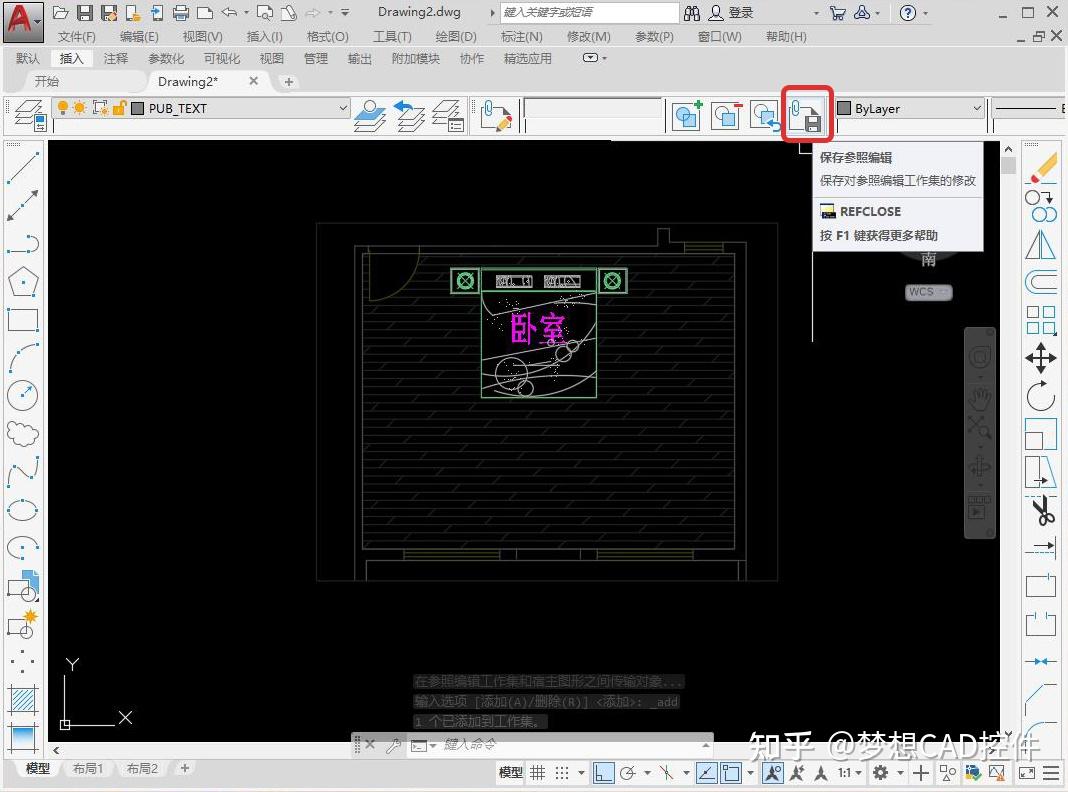Screen dimensions: 1068x792
Task: Open the ByLayer color dropdown
Action: [976, 107]
